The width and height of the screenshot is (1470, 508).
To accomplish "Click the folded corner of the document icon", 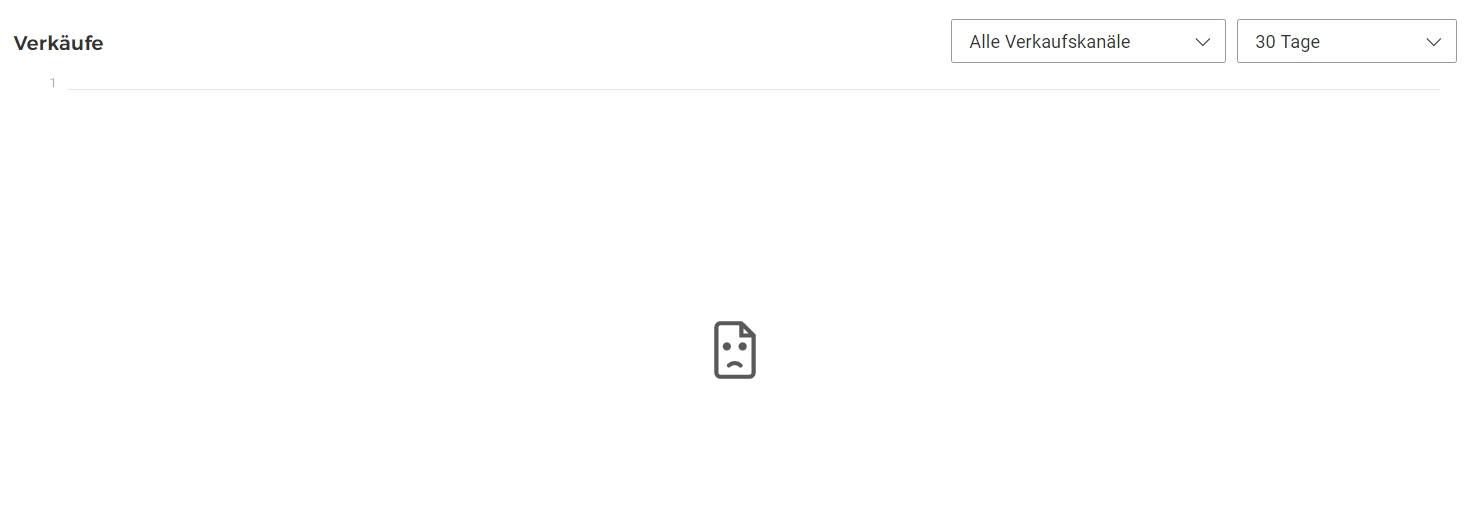I will [x=748, y=330].
